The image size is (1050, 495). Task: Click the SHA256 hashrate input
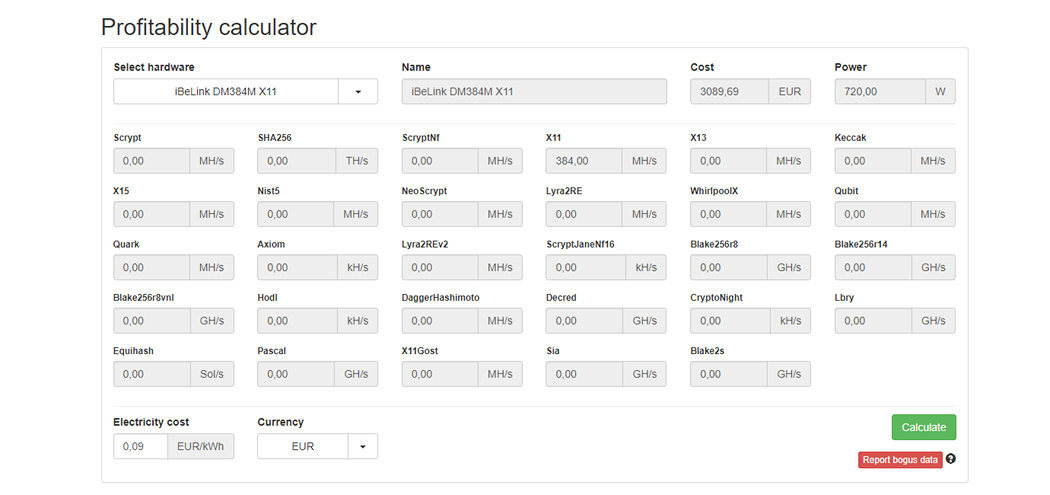[x=296, y=161]
